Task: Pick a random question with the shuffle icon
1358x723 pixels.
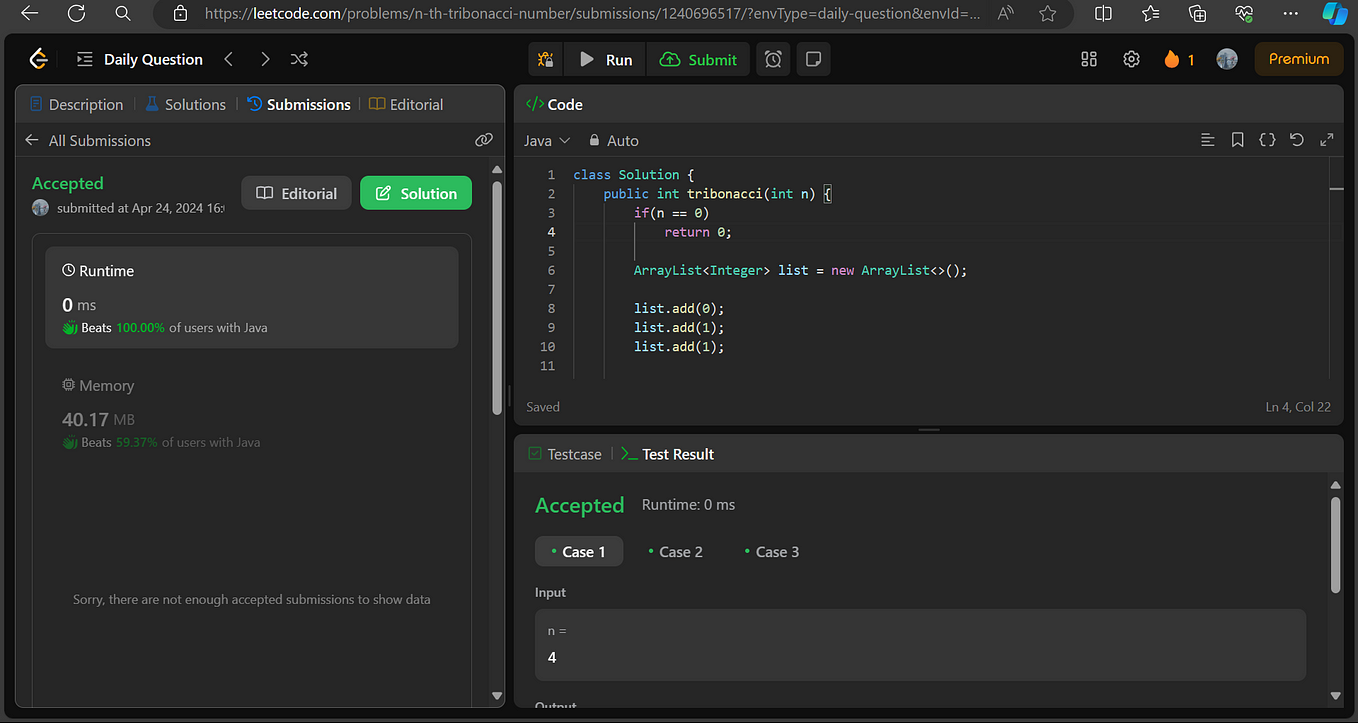Action: (299, 59)
